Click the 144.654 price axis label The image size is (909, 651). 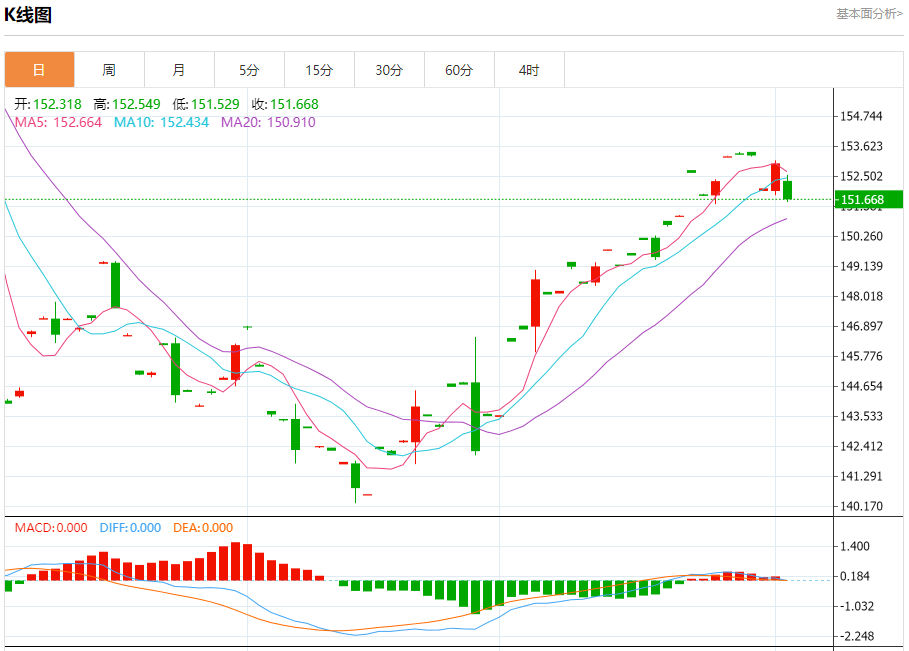861,386
